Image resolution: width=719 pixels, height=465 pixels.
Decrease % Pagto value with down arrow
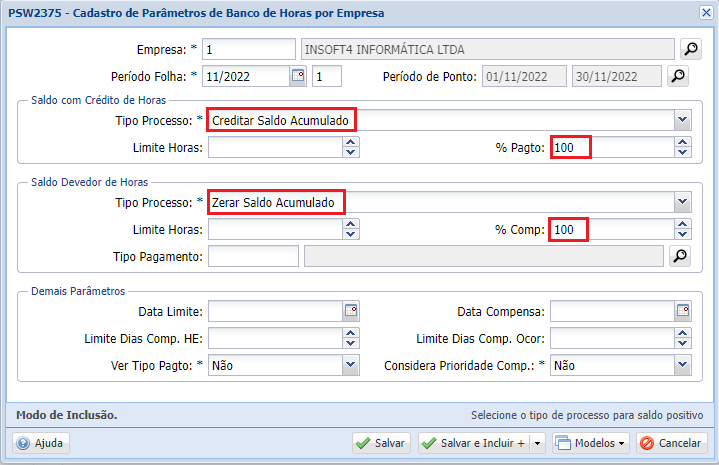[x=683, y=153]
